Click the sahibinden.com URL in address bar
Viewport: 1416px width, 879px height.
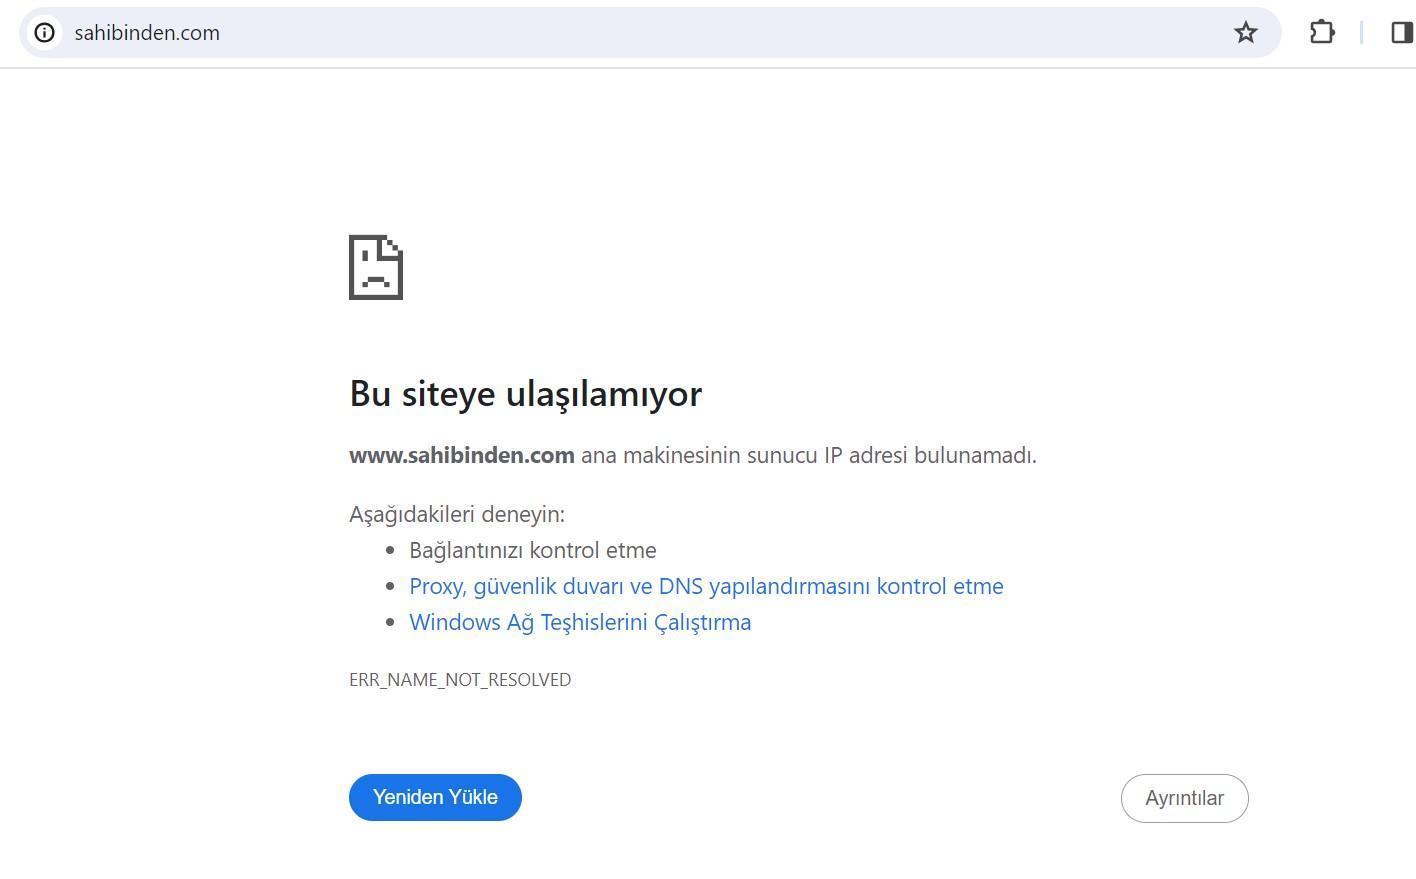coord(147,33)
